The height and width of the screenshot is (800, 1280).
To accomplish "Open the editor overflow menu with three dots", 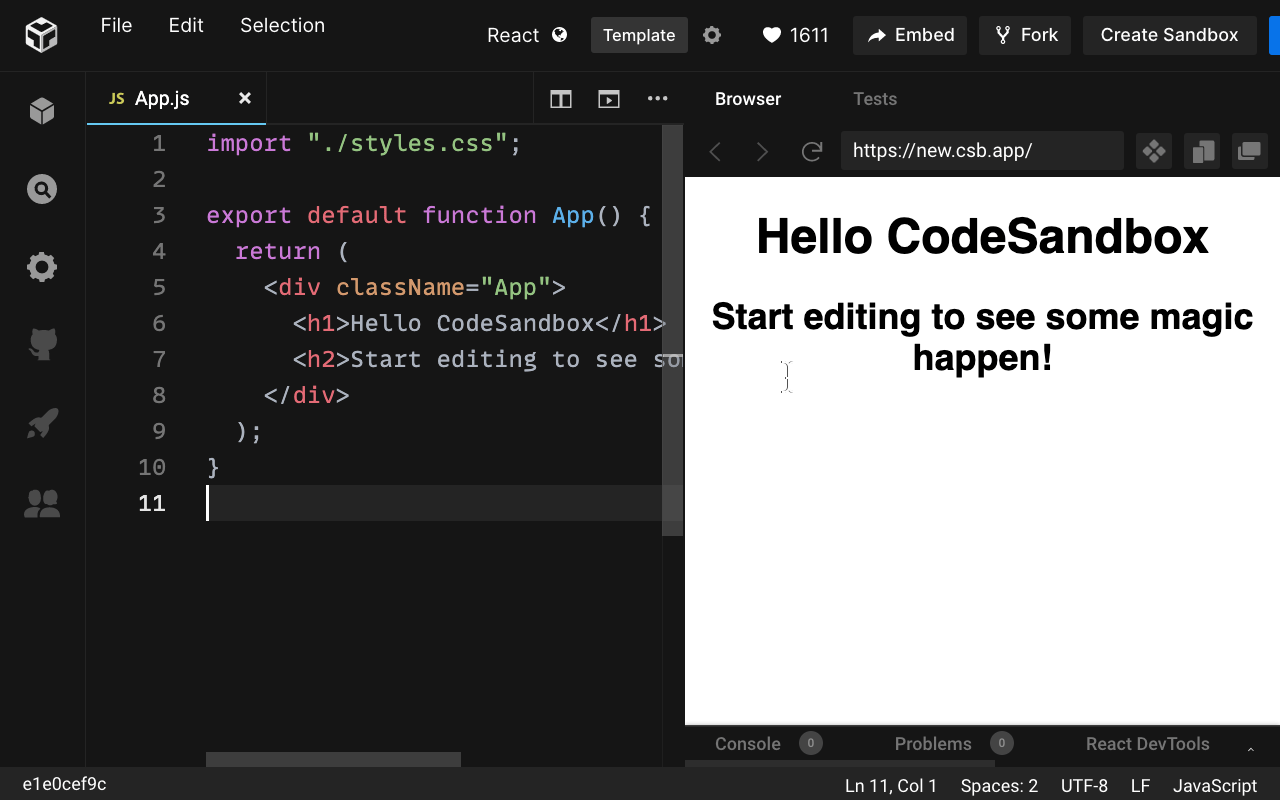I will click(657, 99).
